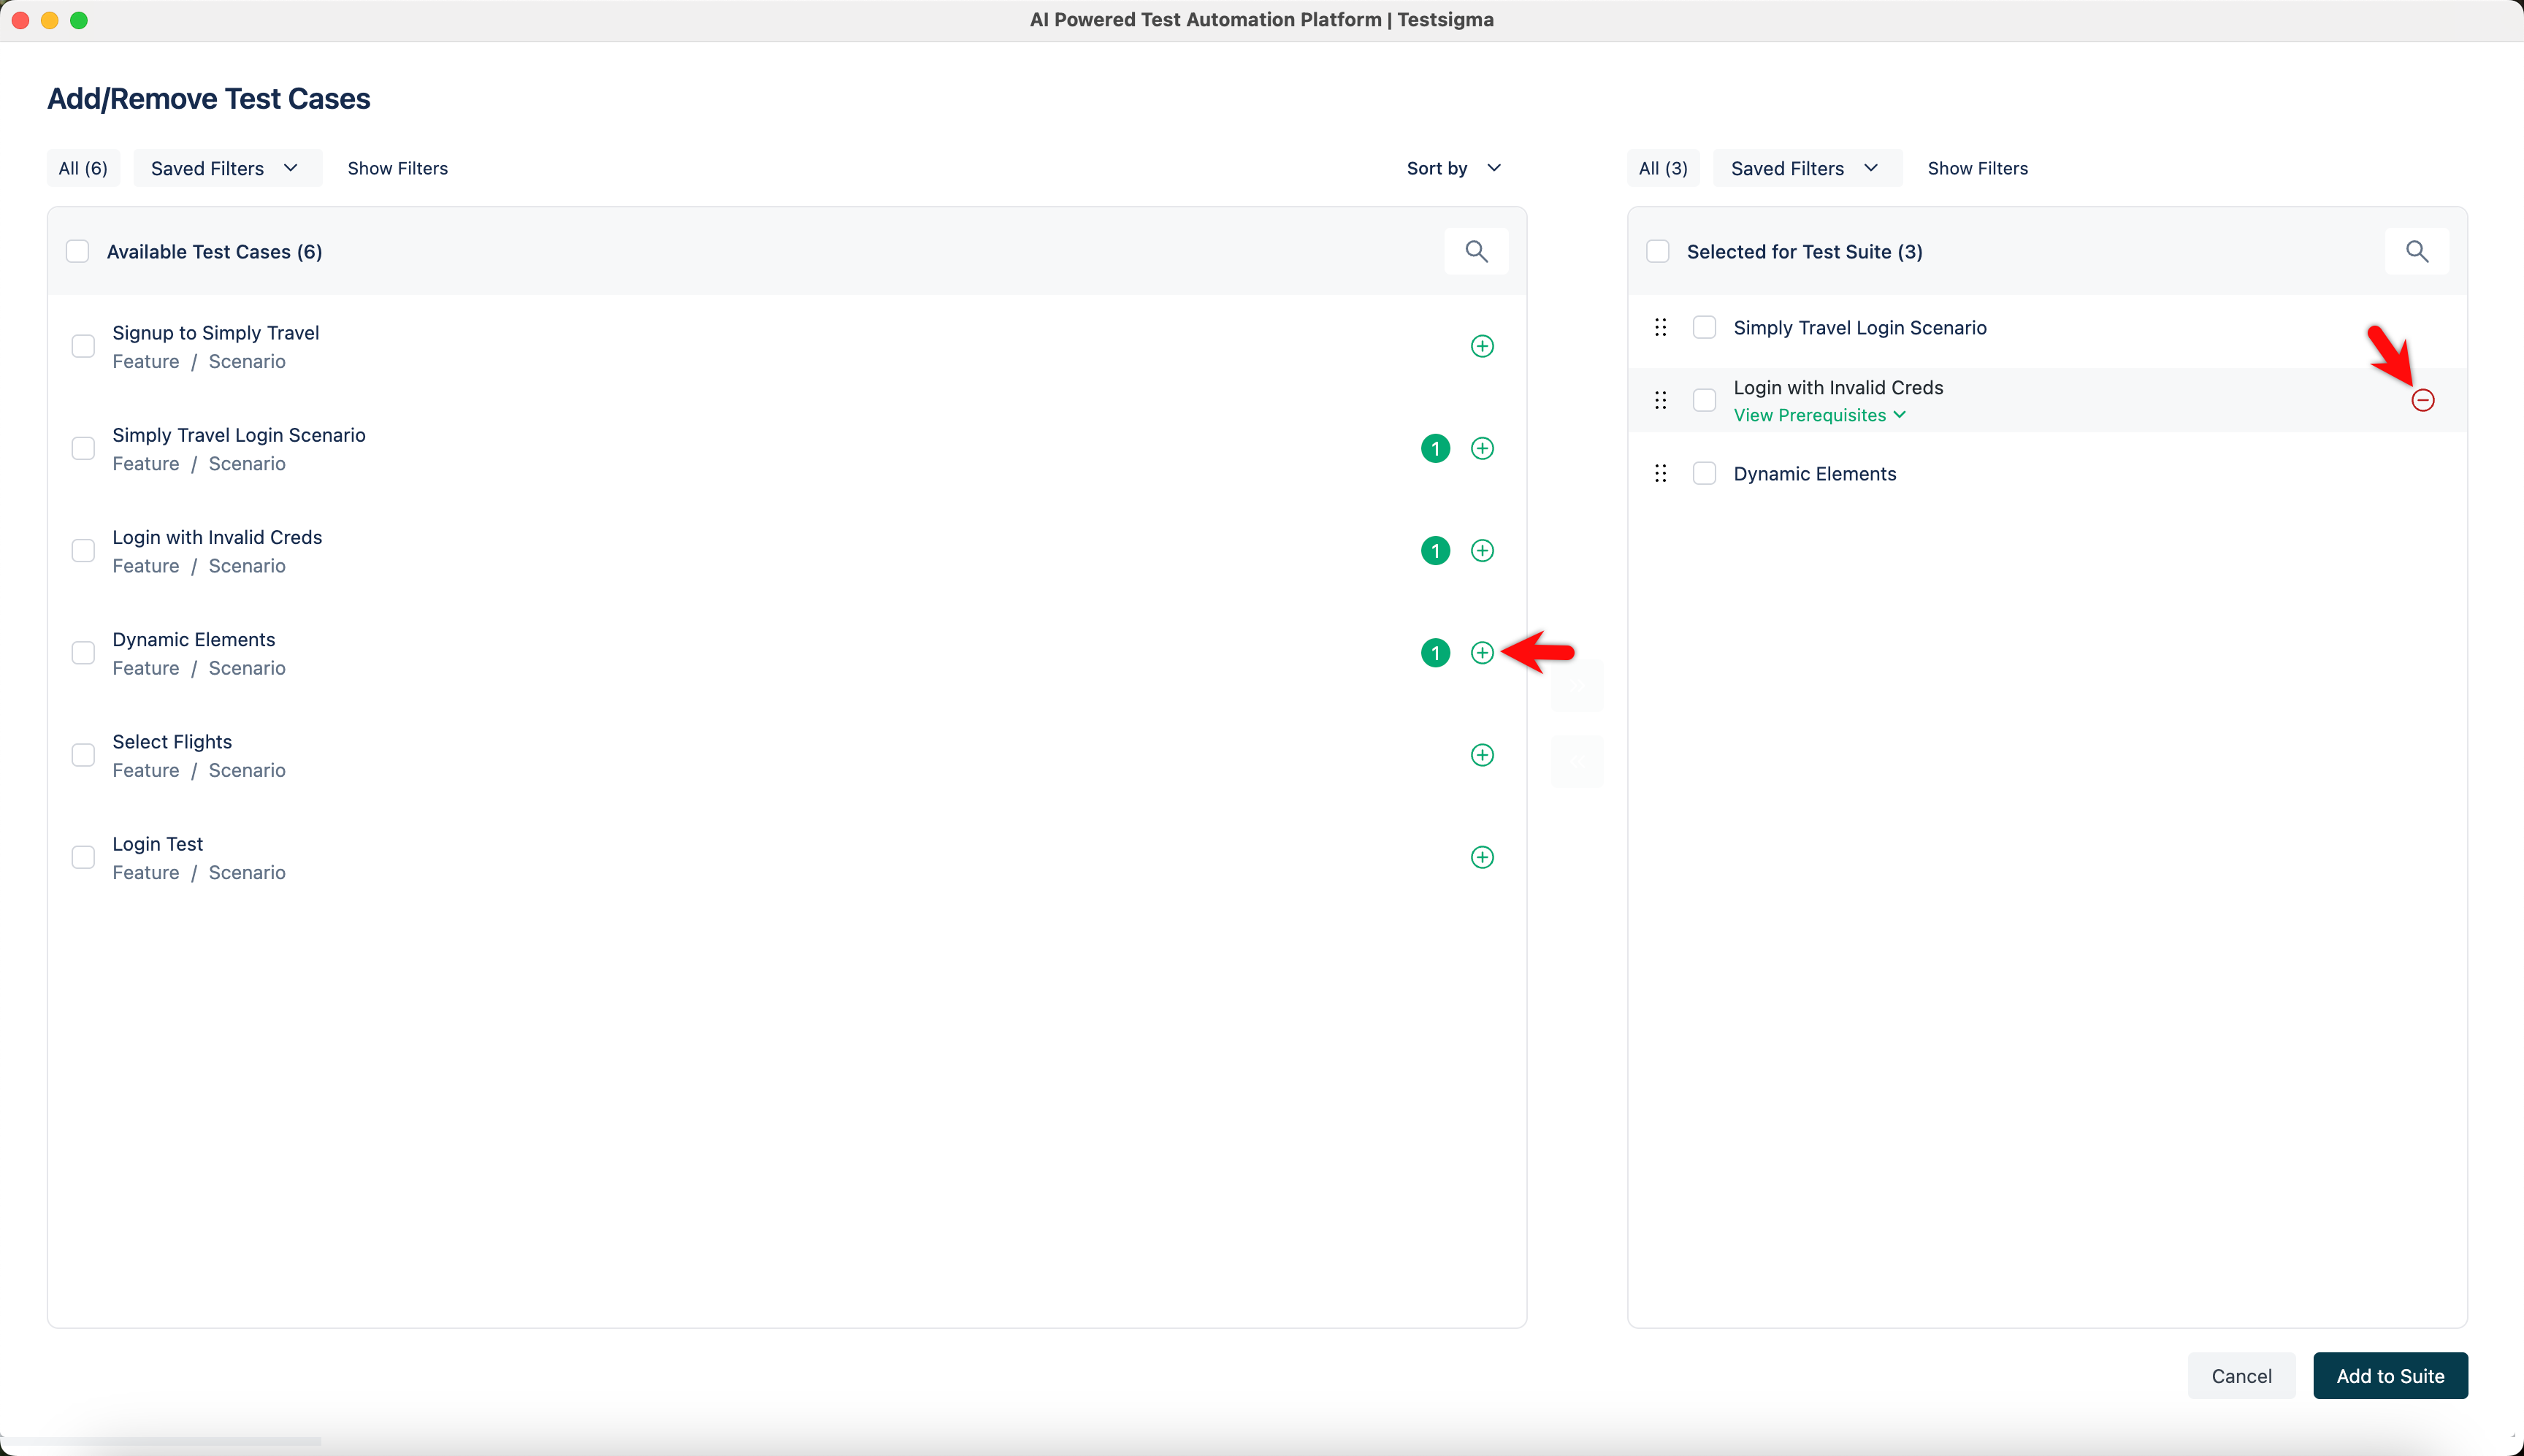Add Select Flights with plus icon
The width and height of the screenshot is (2524, 1456).
1482,755
